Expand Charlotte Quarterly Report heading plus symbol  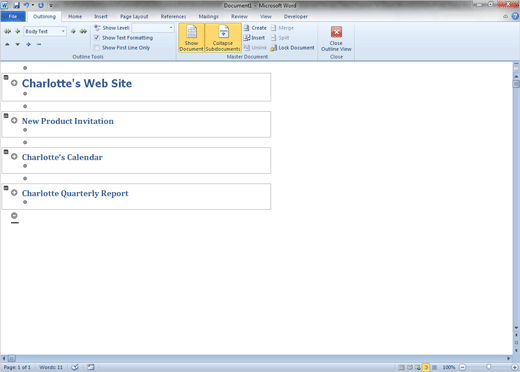pos(14,193)
